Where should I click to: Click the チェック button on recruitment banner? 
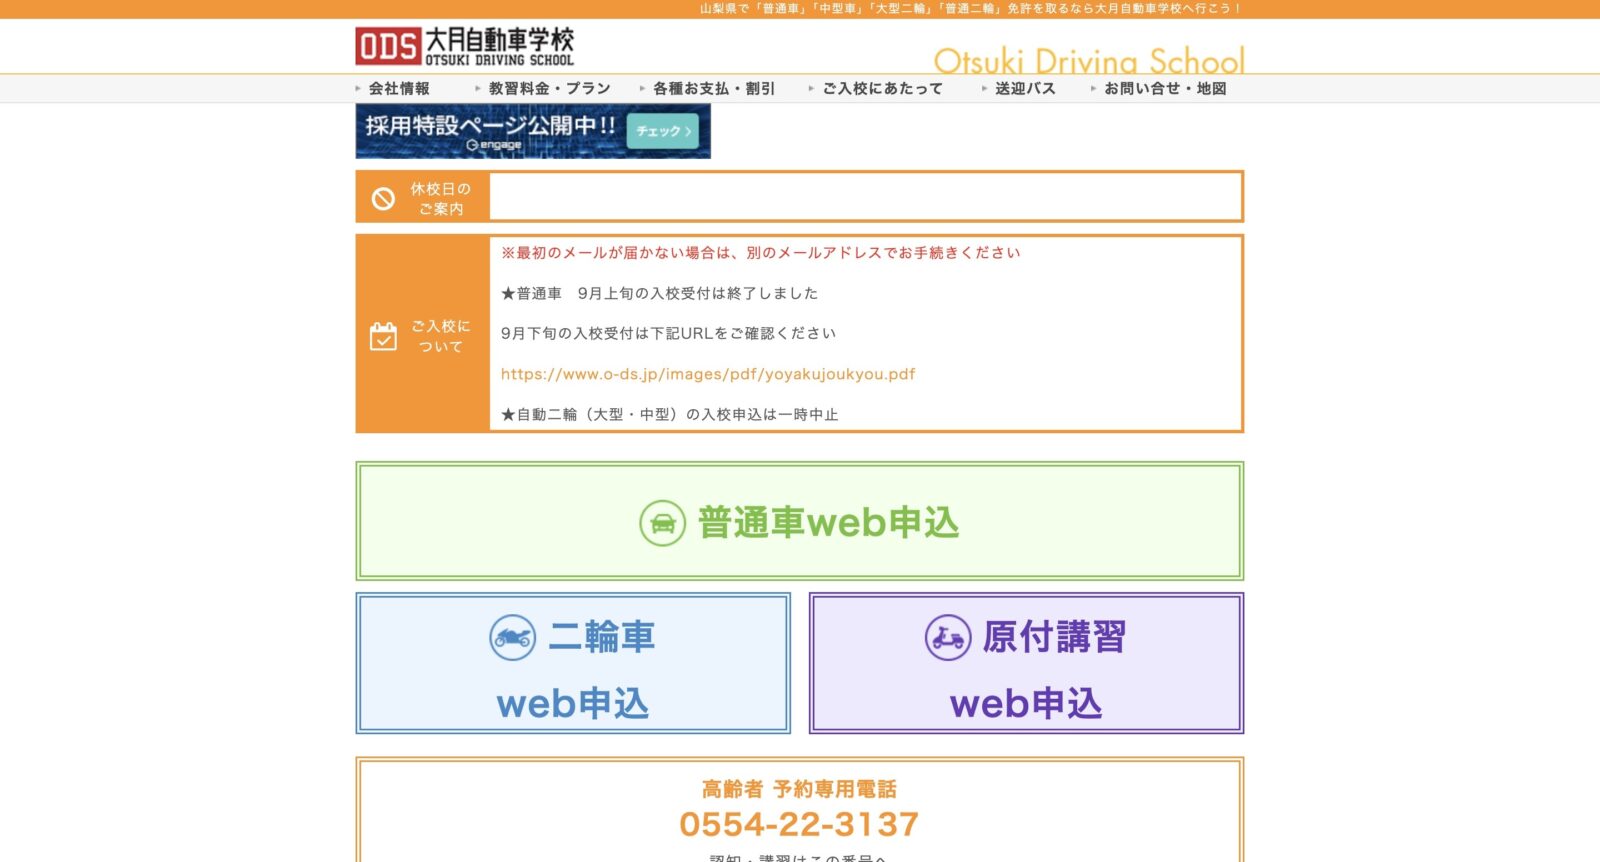(x=662, y=131)
